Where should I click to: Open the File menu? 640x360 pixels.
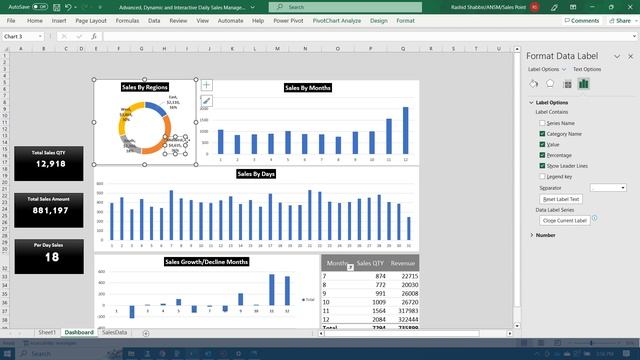(11, 20)
